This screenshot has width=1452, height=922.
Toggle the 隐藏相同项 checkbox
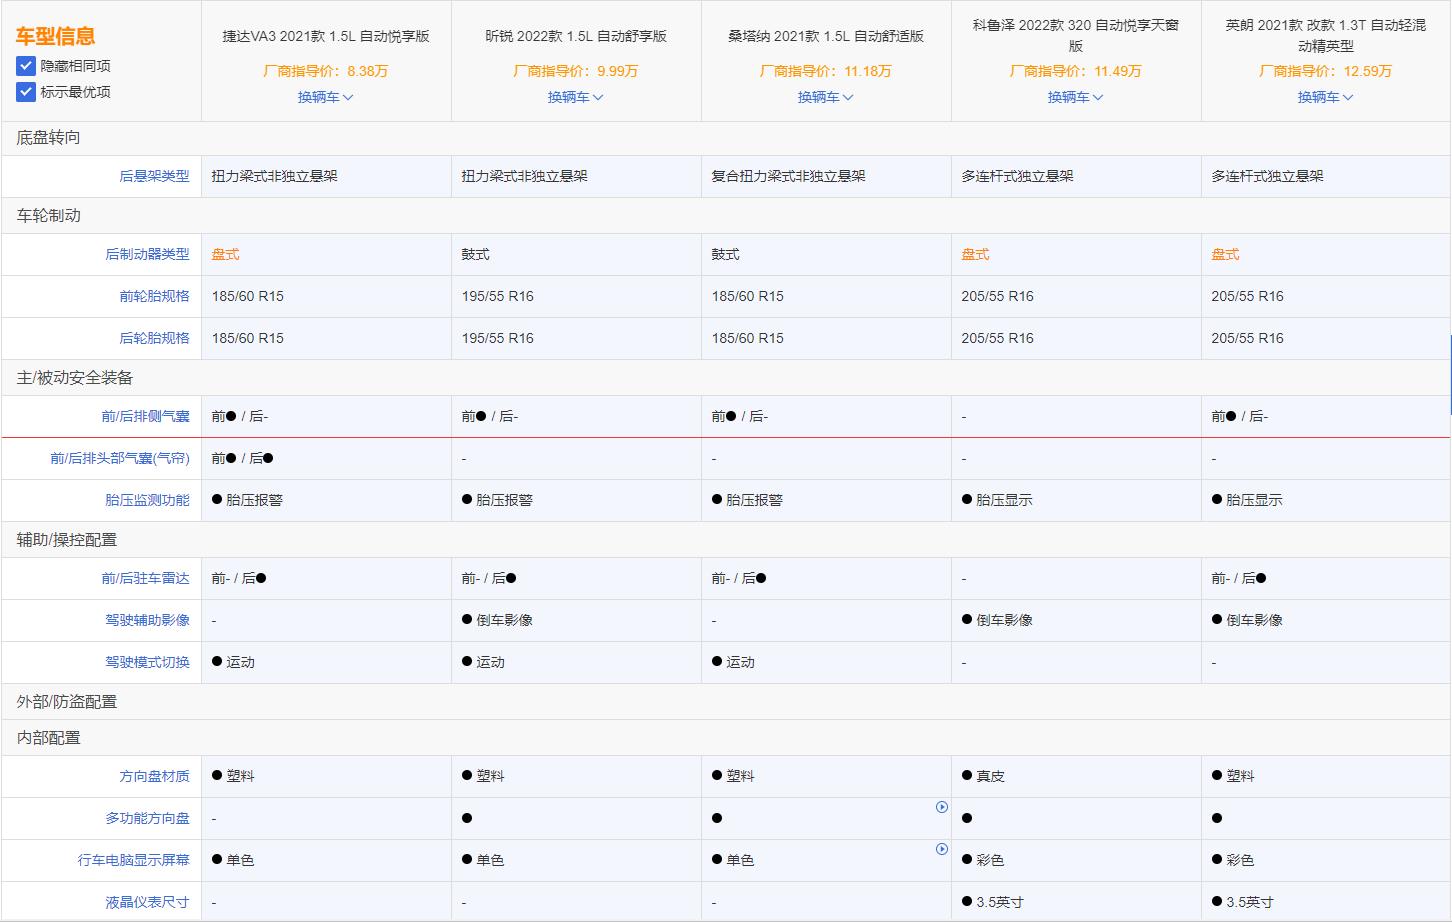tap(26, 66)
